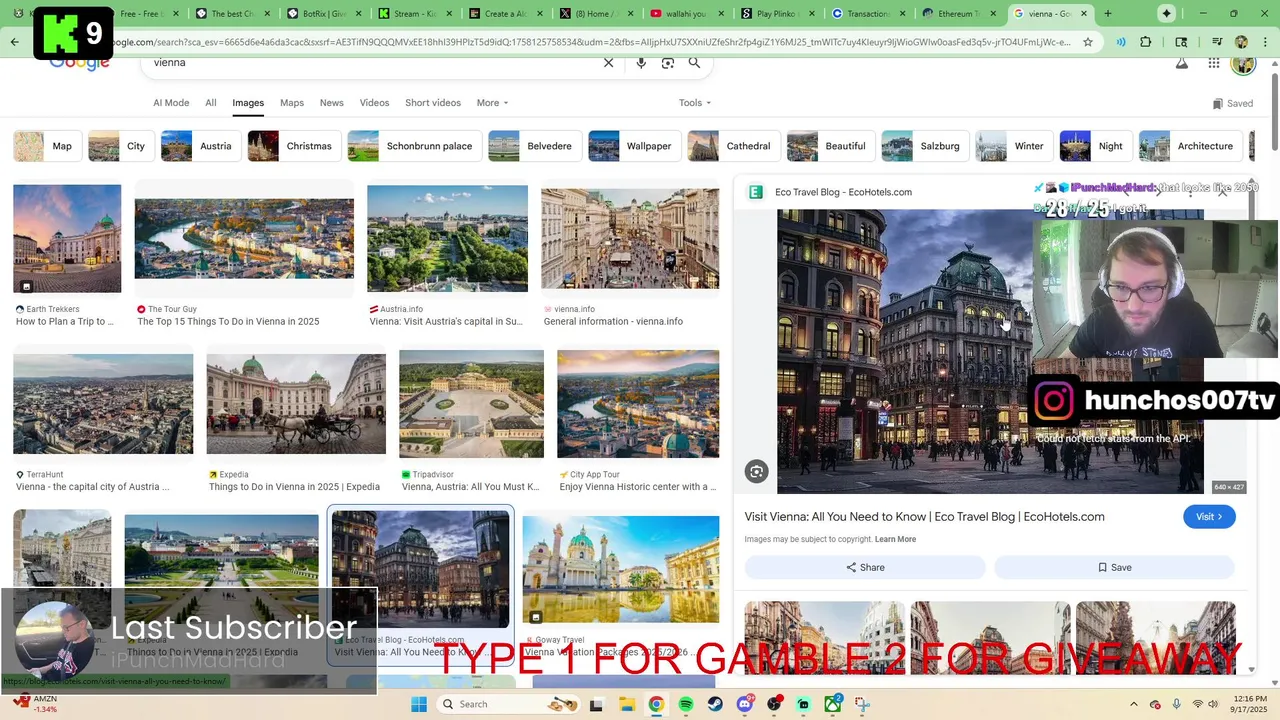Go back in browser history
Viewport: 1280px width, 720px height.
click(14, 42)
